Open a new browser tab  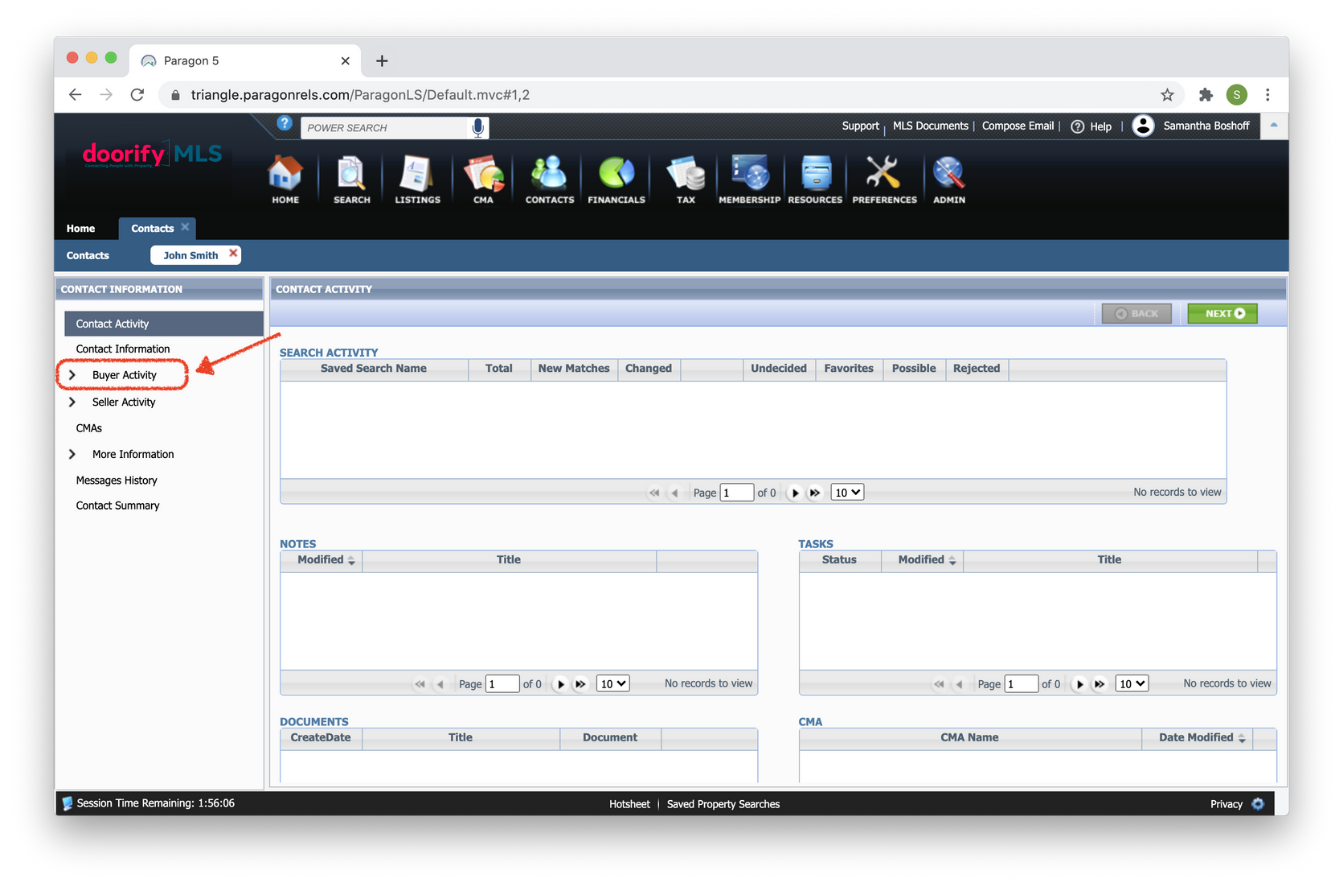[x=381, y=61]
